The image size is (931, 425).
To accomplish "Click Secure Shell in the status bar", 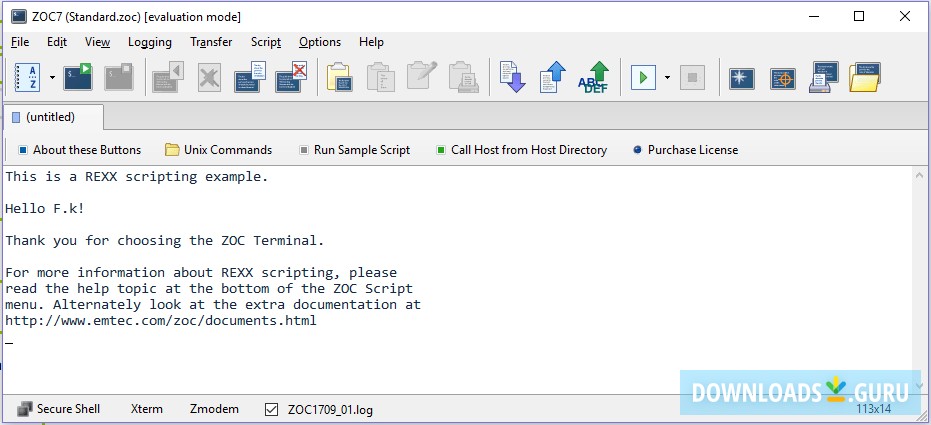I will pyautogui.click(x=59, y=409).
